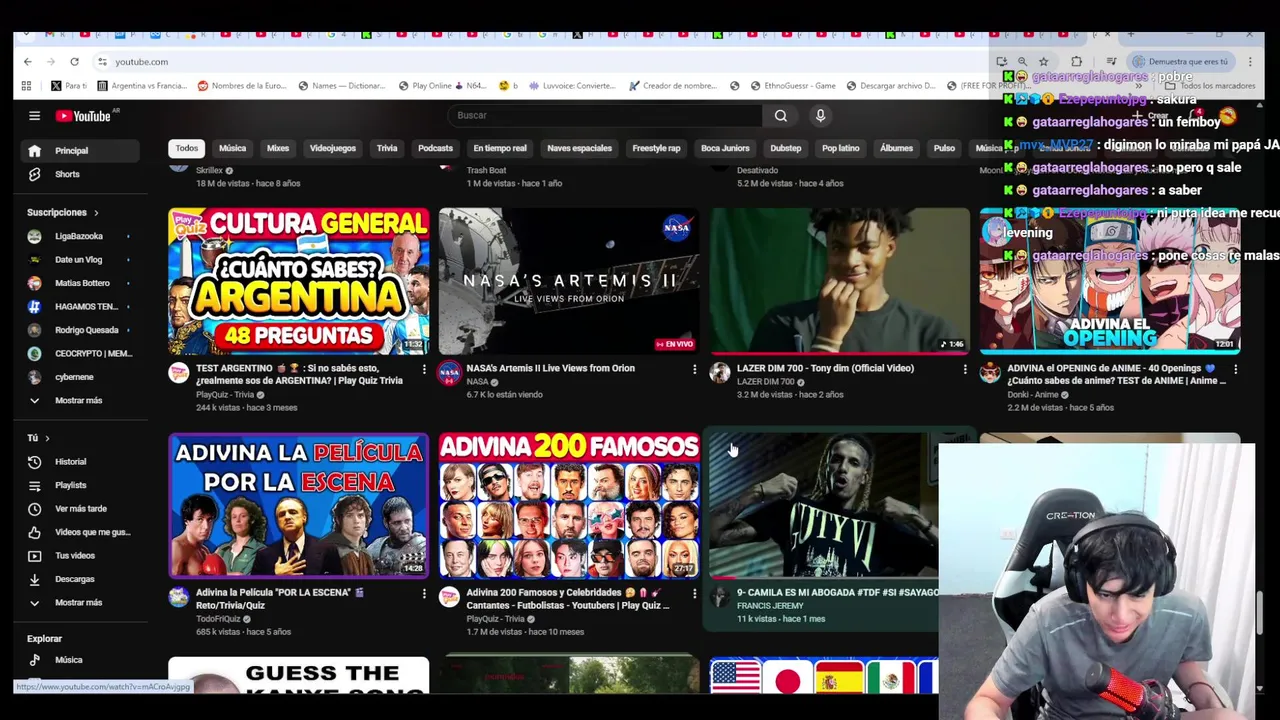
Task: Select the Podcasts filter chip
Action: pyautogui.click(x=435, y=148)
